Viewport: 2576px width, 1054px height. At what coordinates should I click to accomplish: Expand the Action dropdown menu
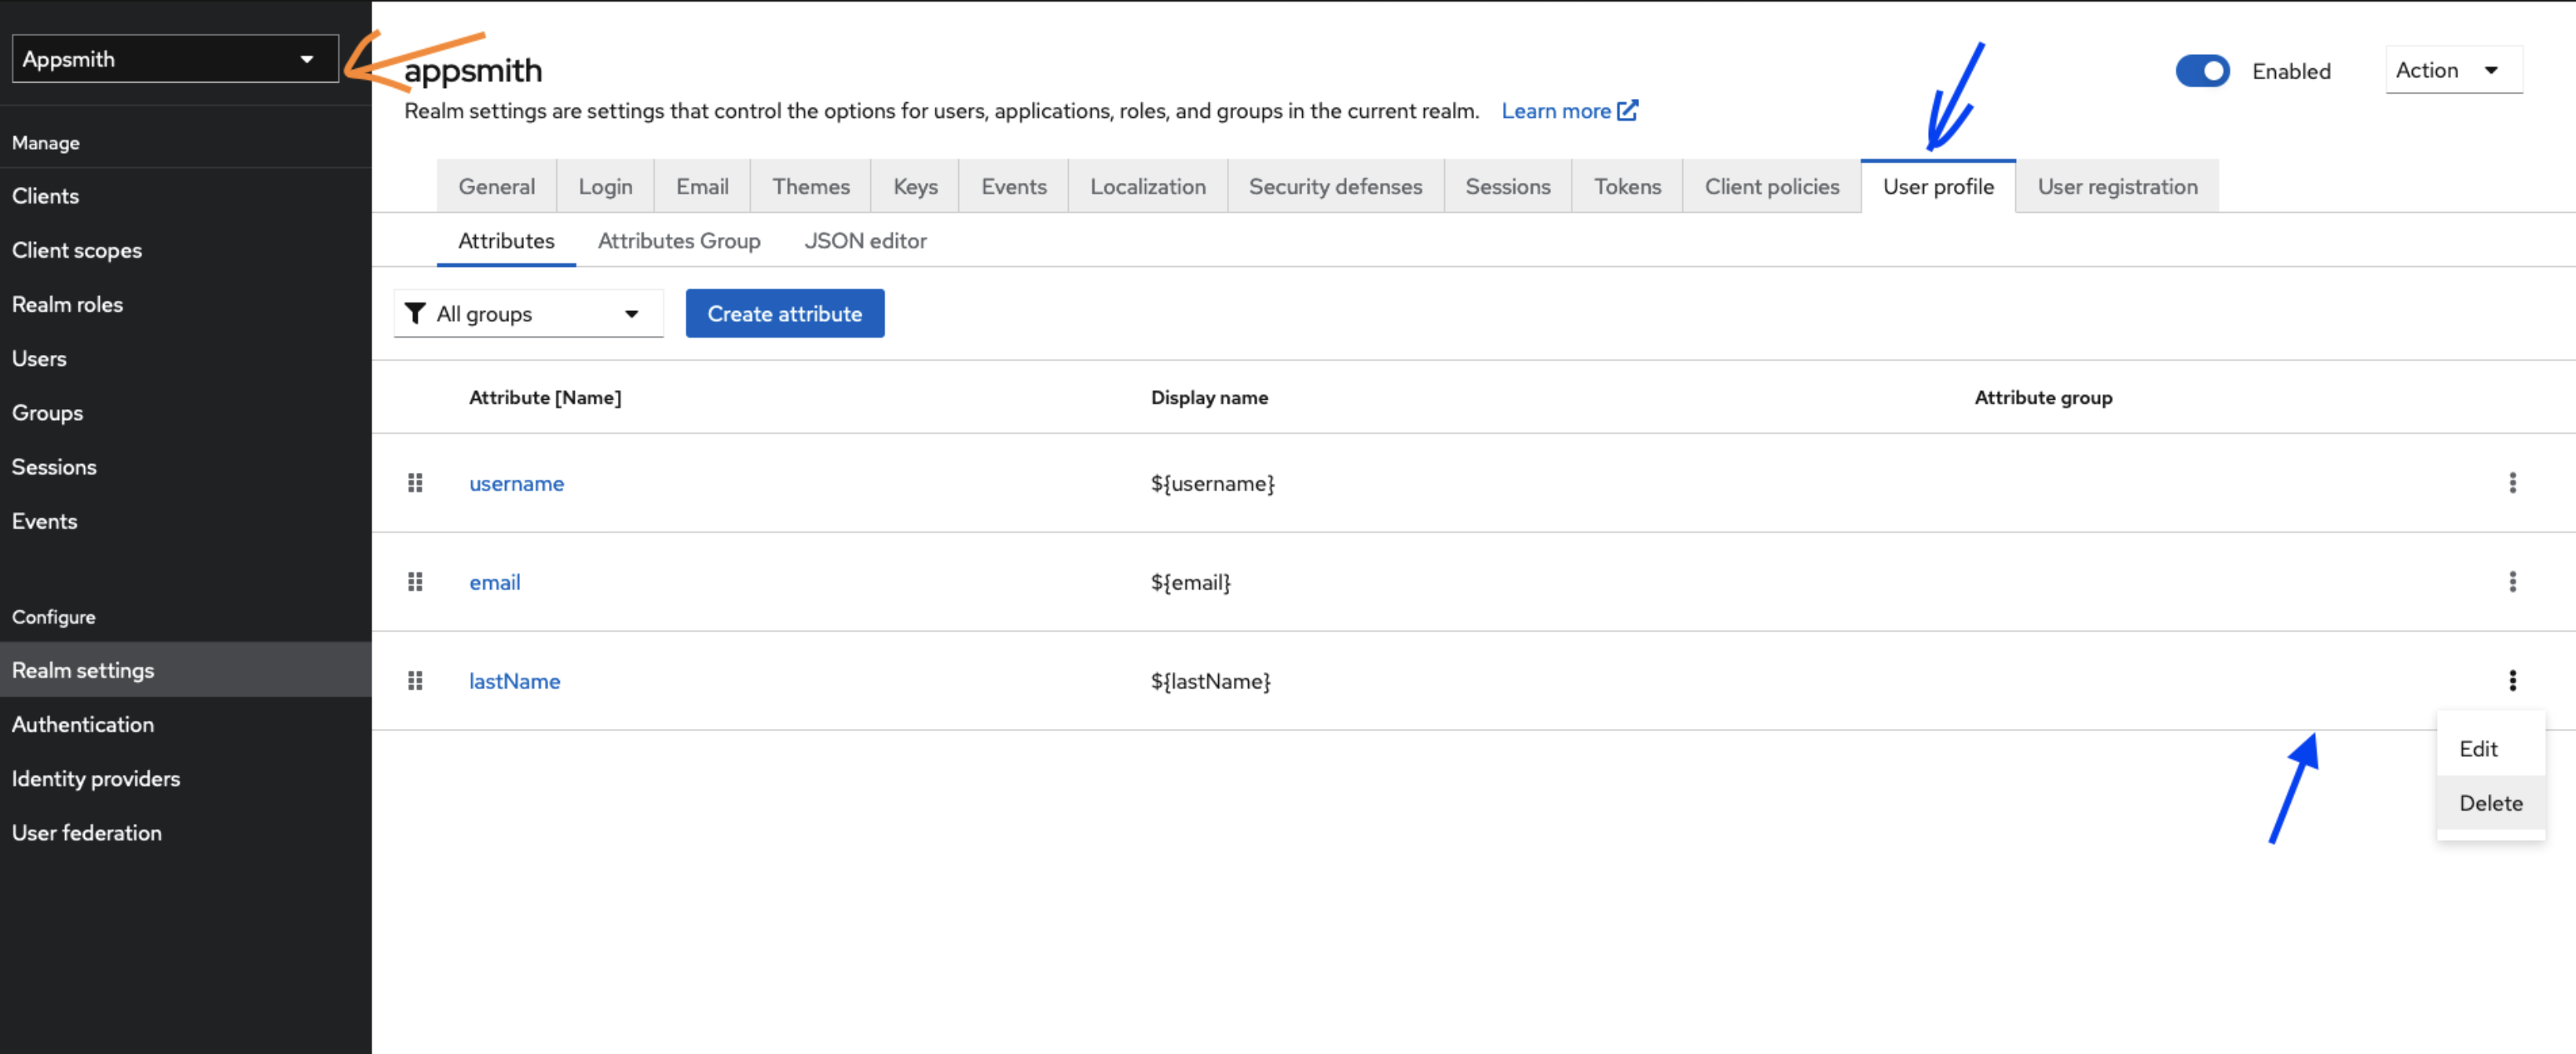click(2450, 69)
